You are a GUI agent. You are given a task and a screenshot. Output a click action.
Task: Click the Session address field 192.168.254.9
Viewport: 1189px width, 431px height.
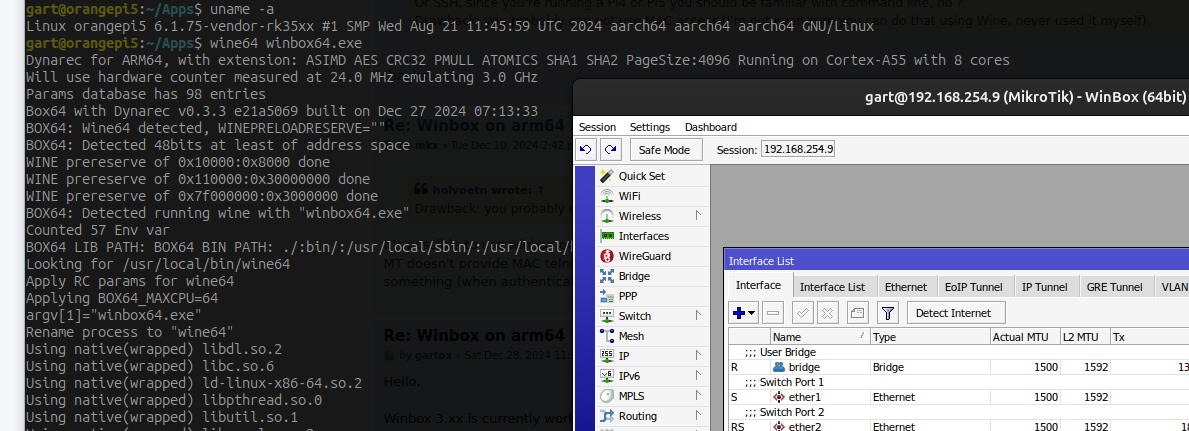click(x=798, y=149)
